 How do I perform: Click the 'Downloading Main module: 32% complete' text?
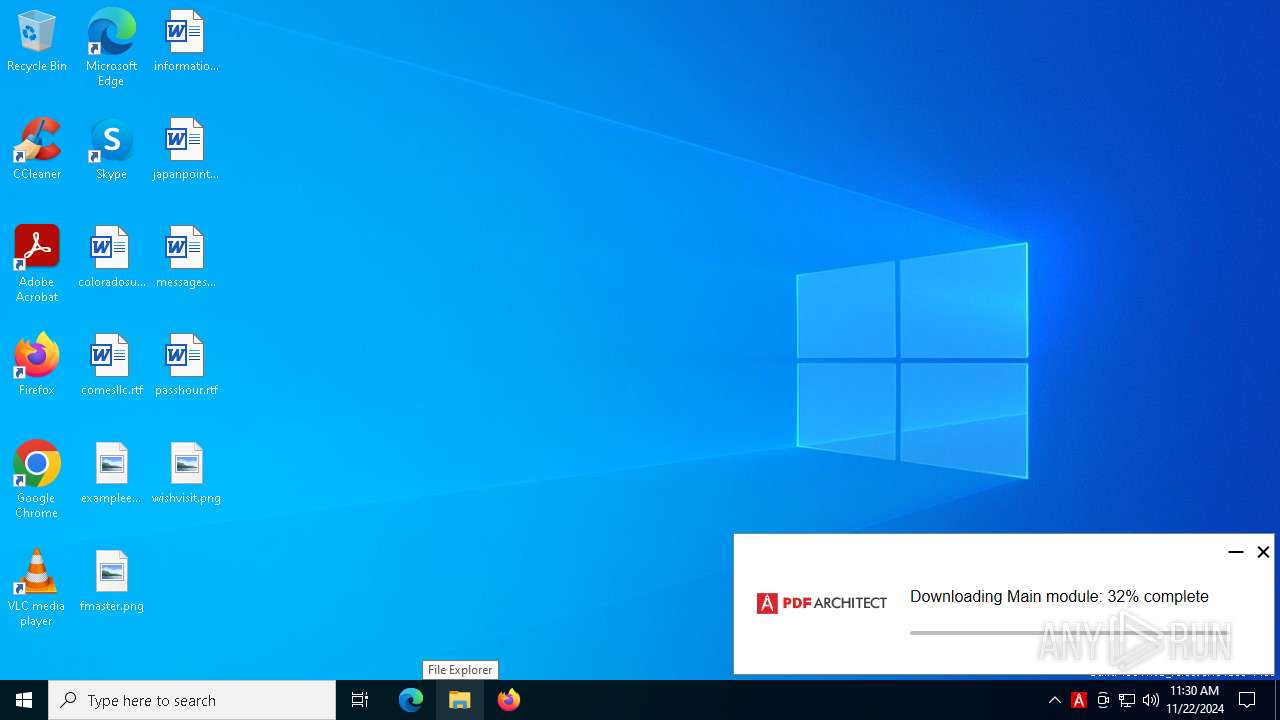(1059, 597)
